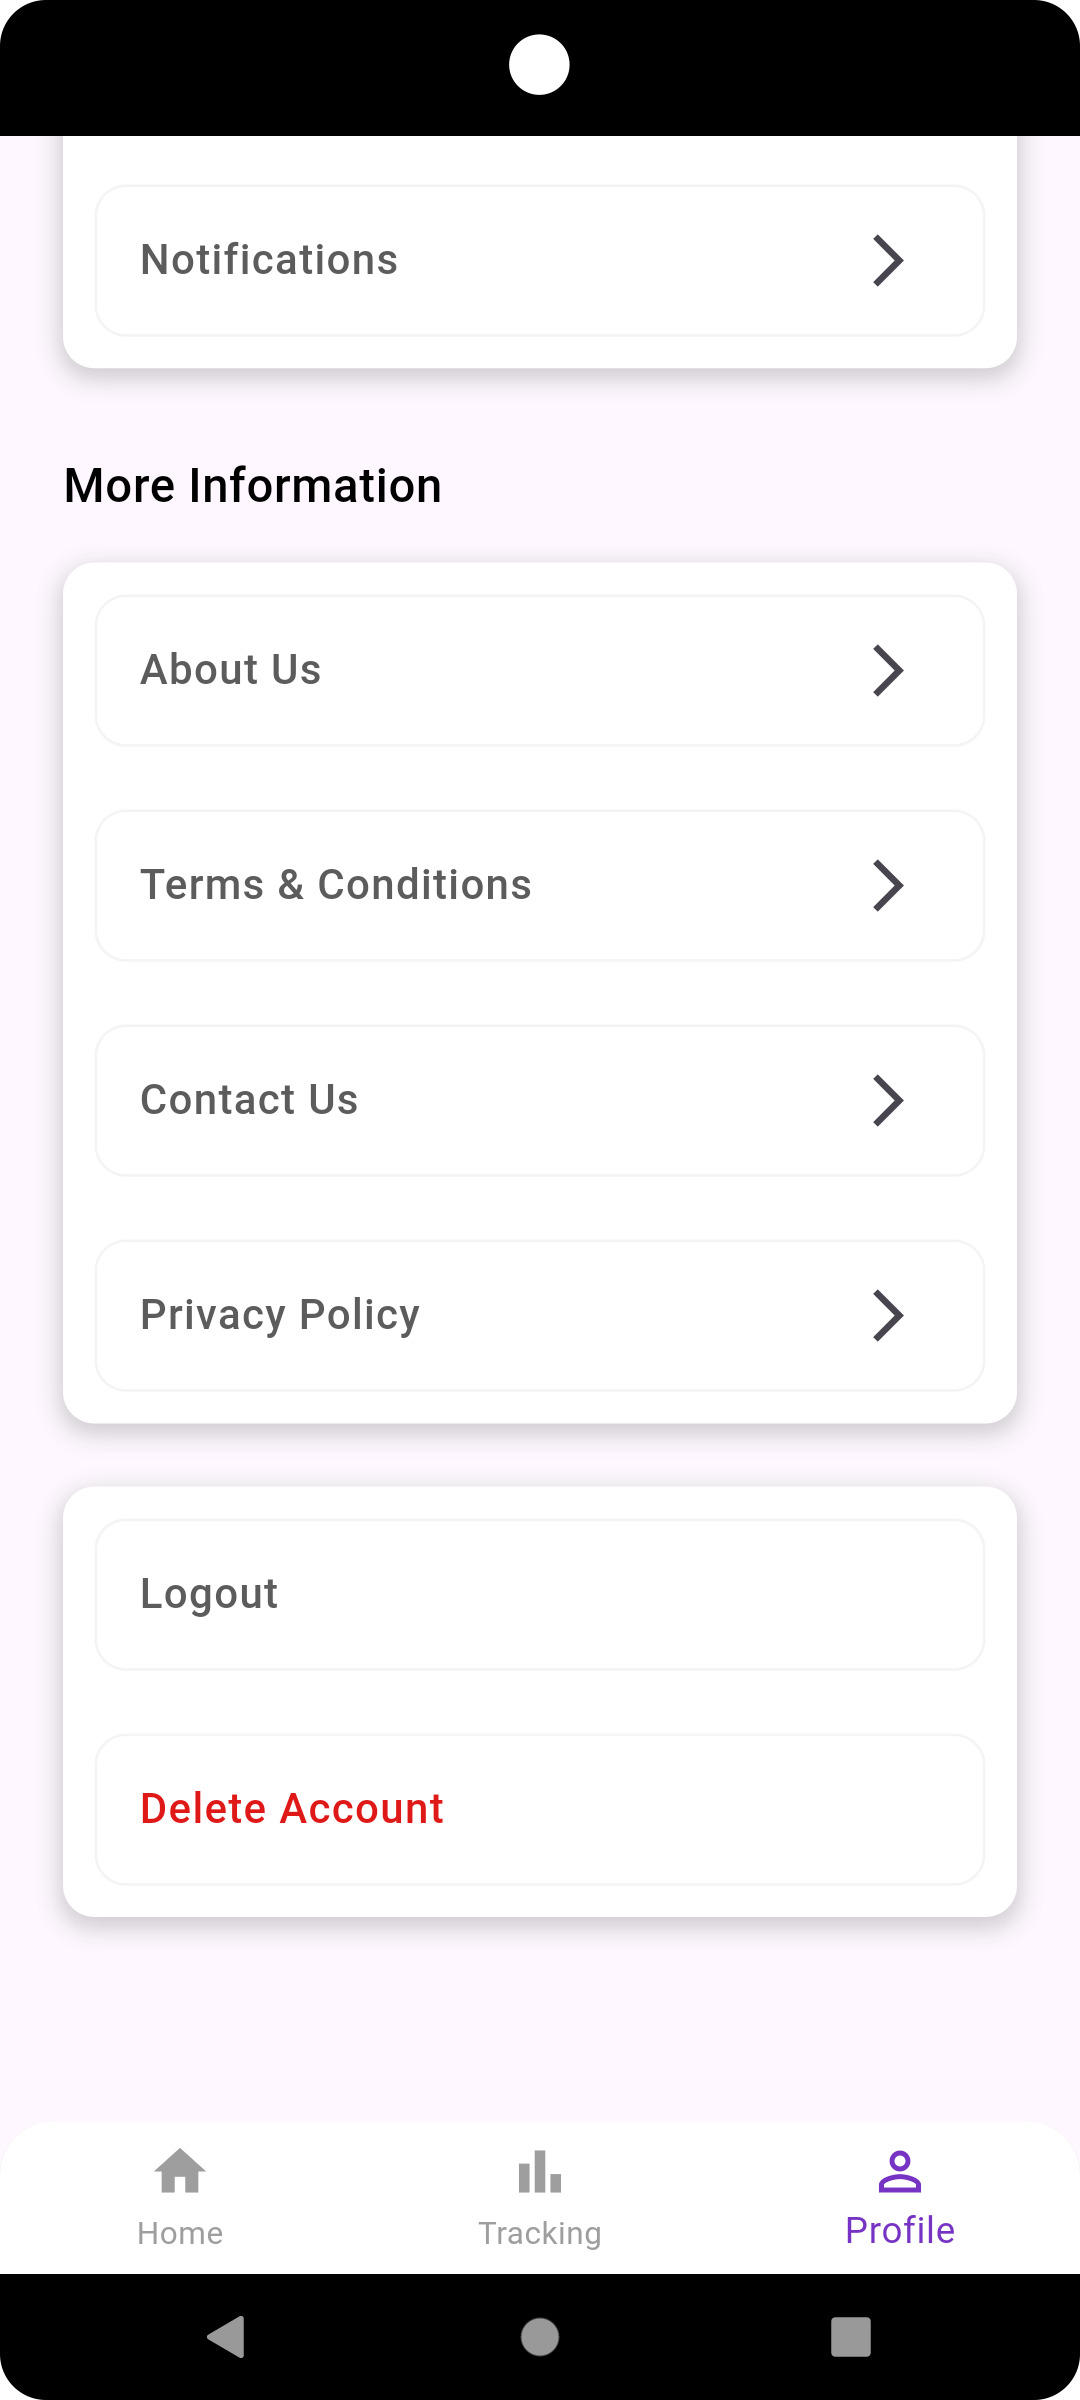Image resolution: width=1080 pixels, height=2400 pixels.
Task: Click the About Us chevron arrow
Action: [888, 671]
